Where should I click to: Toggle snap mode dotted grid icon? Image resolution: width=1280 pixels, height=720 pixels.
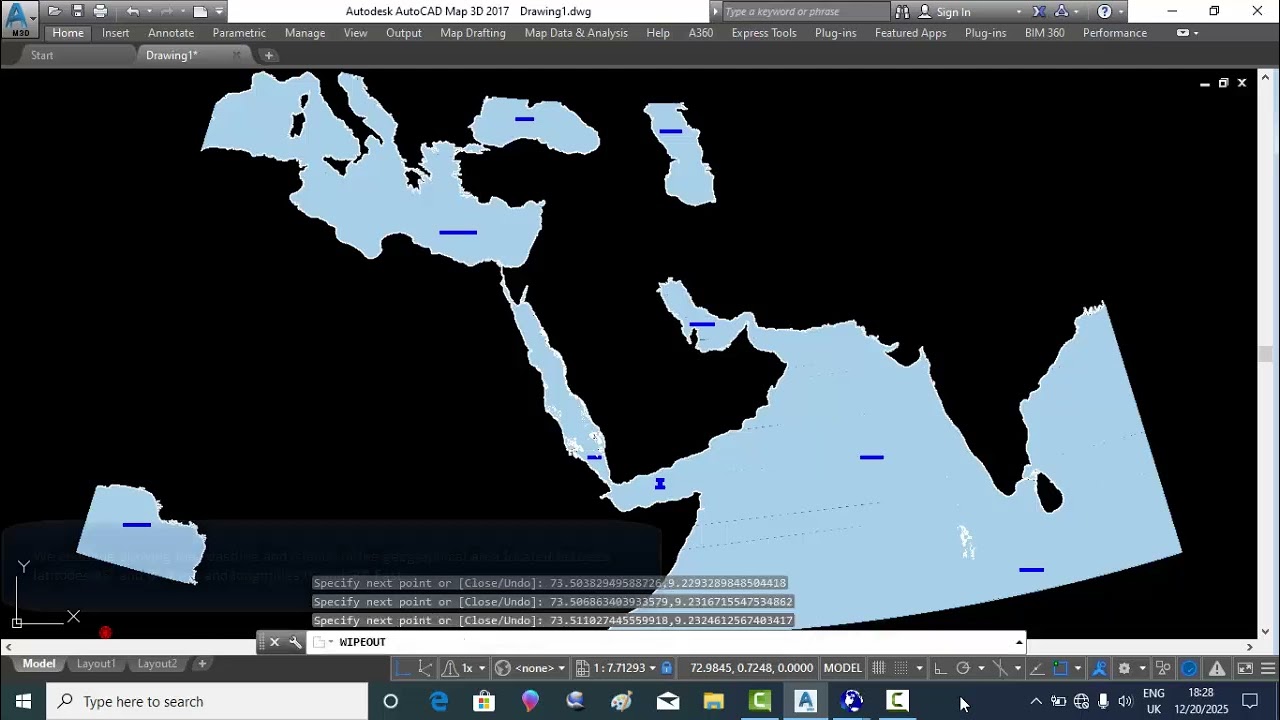tap(900, 668)
